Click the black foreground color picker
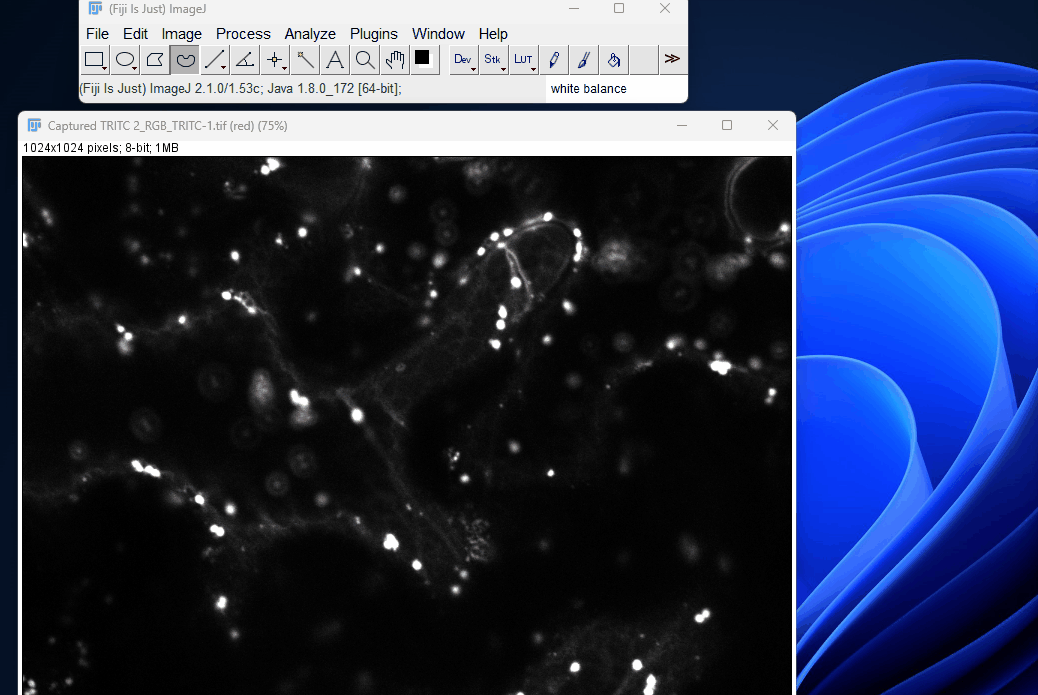Viewport: 1038px width, 695px height. click(x=422, y=58)
